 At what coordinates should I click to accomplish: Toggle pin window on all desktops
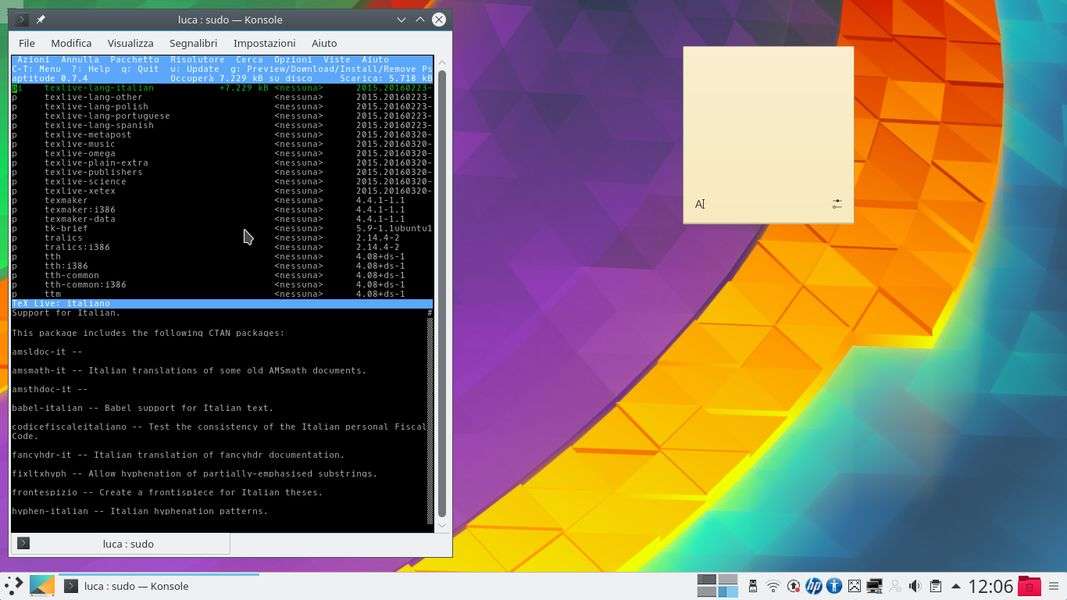point(41,19)
